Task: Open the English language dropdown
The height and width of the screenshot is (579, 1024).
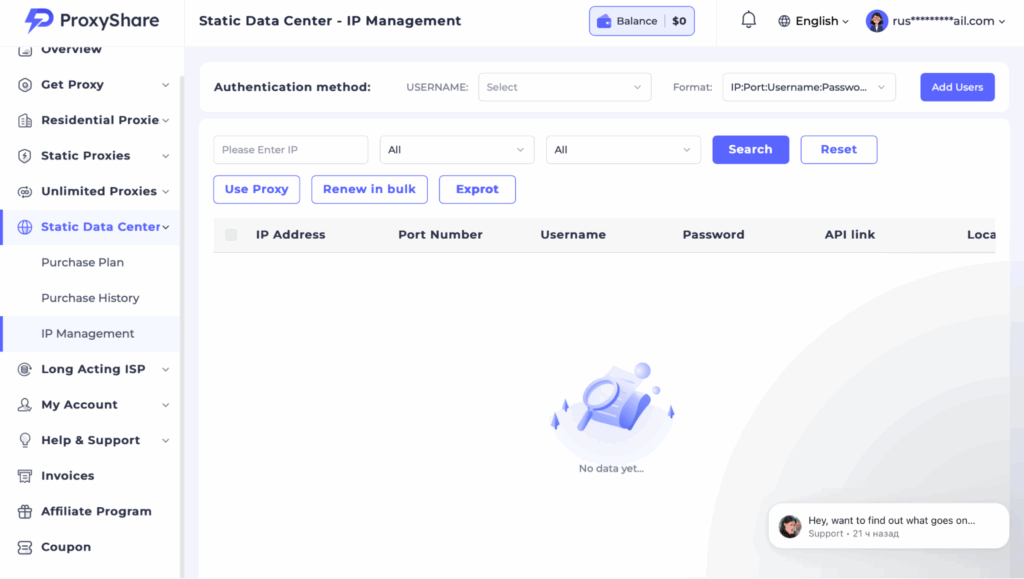Action: pos(814,21)
